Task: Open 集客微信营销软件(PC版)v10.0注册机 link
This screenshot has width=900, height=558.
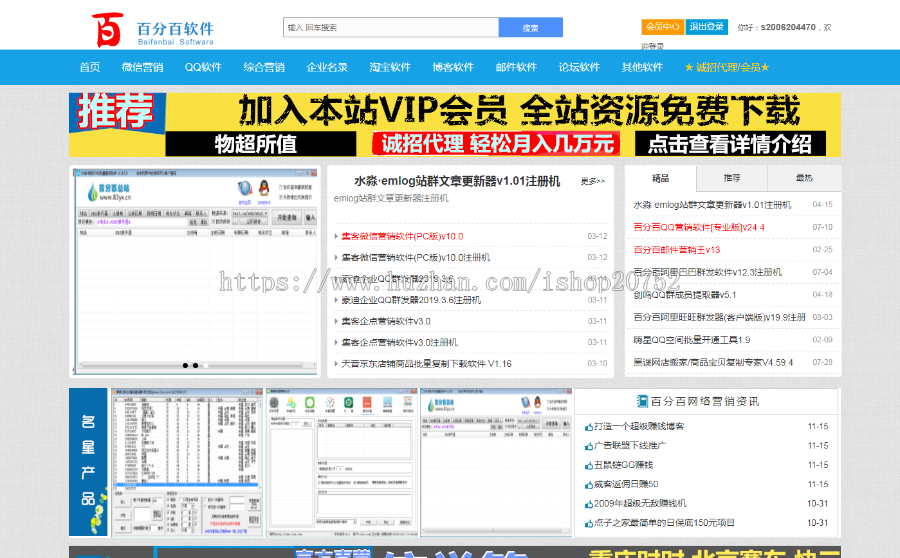Action: pyautogui.click(x=416, y=257)
